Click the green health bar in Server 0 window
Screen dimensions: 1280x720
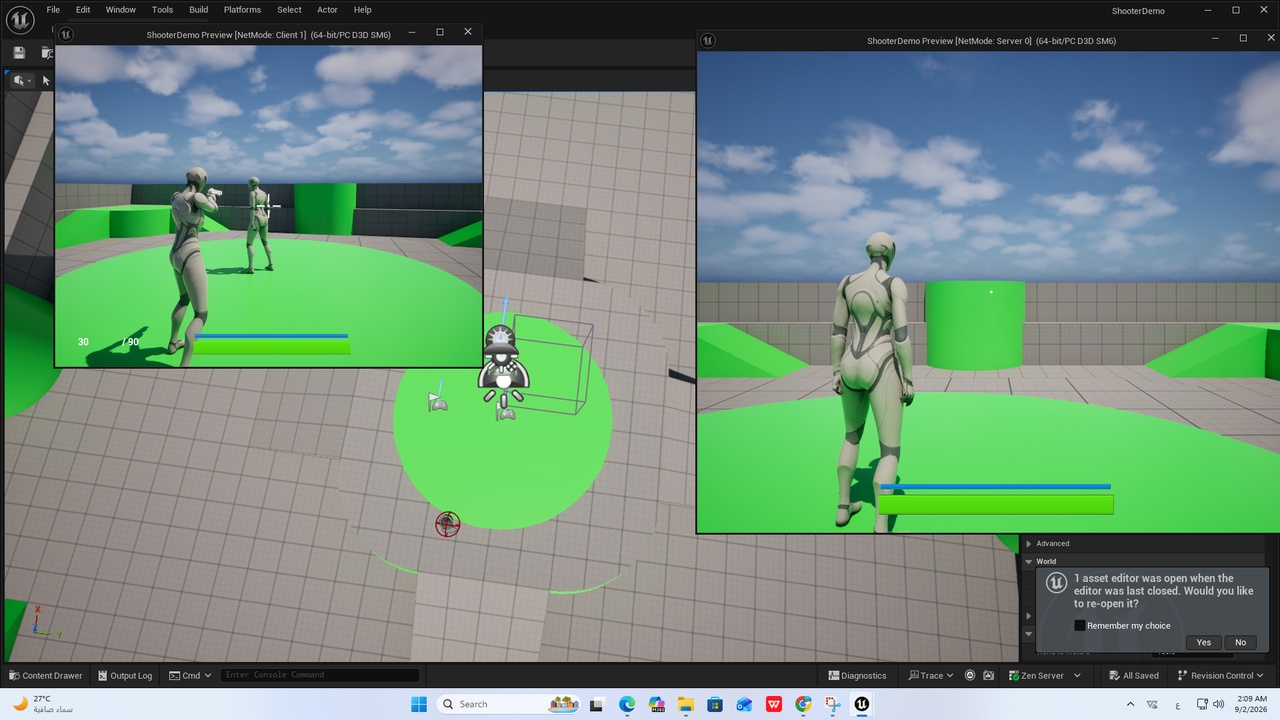coord(996,504)
